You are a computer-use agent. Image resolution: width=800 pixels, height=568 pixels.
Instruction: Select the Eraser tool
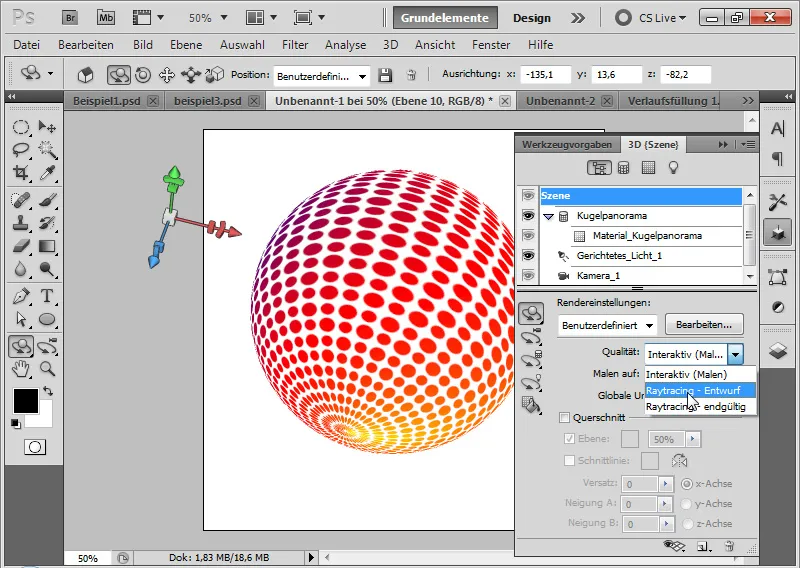20,246
